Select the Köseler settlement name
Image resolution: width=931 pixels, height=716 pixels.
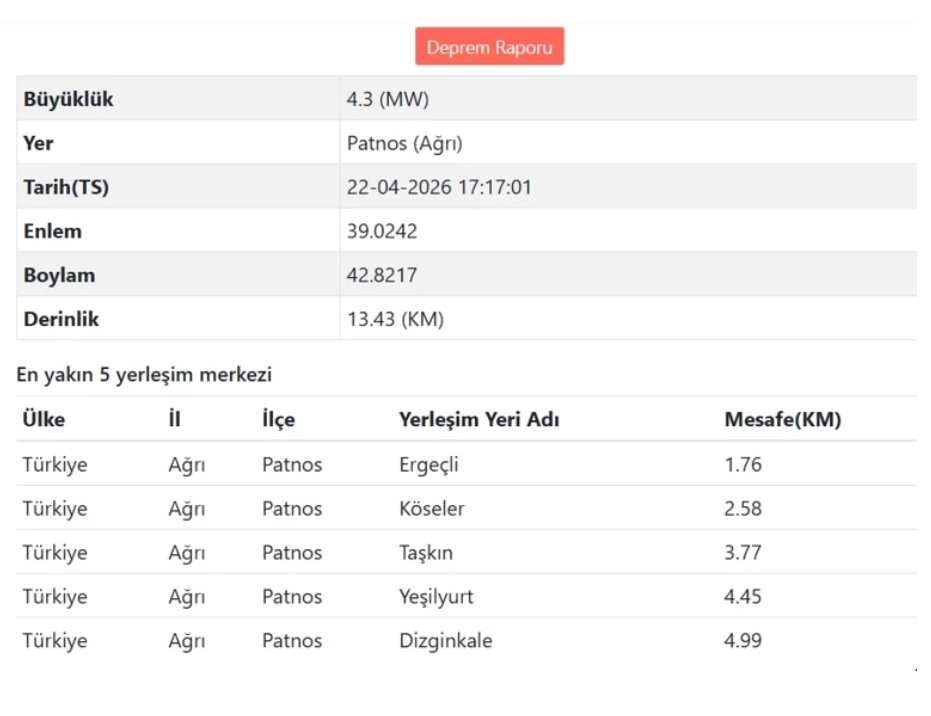pyautogui.click(x=431, y=509)
